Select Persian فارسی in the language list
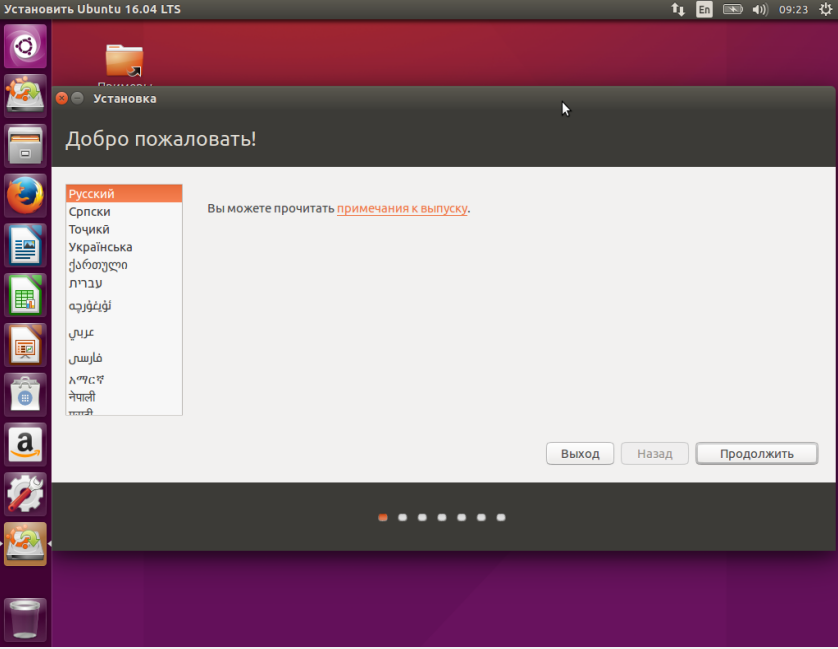 [124, 358]
